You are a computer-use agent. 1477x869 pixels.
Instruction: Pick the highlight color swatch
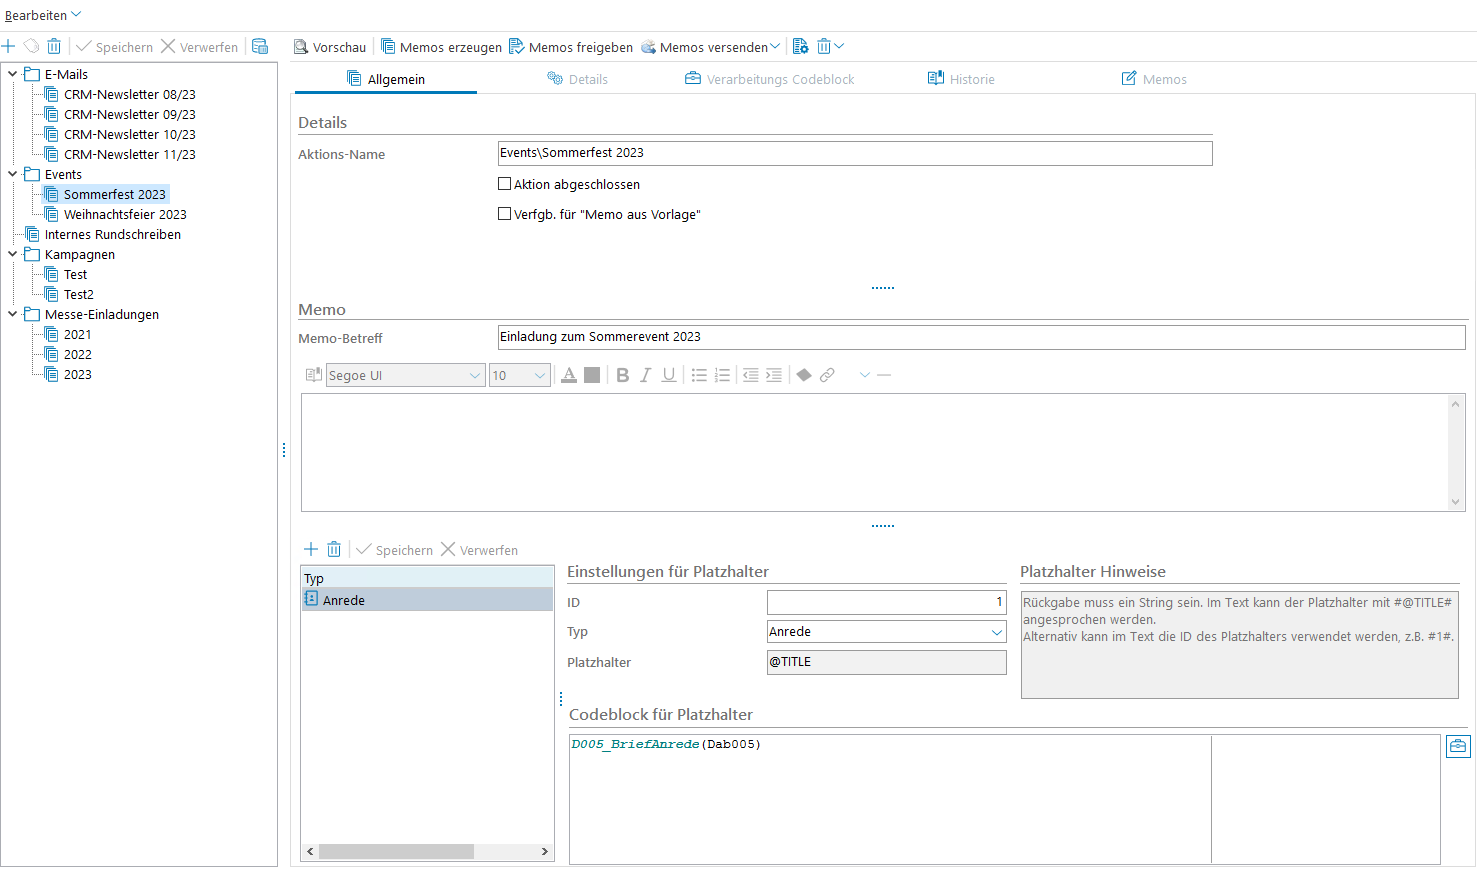tap(592, 375)
